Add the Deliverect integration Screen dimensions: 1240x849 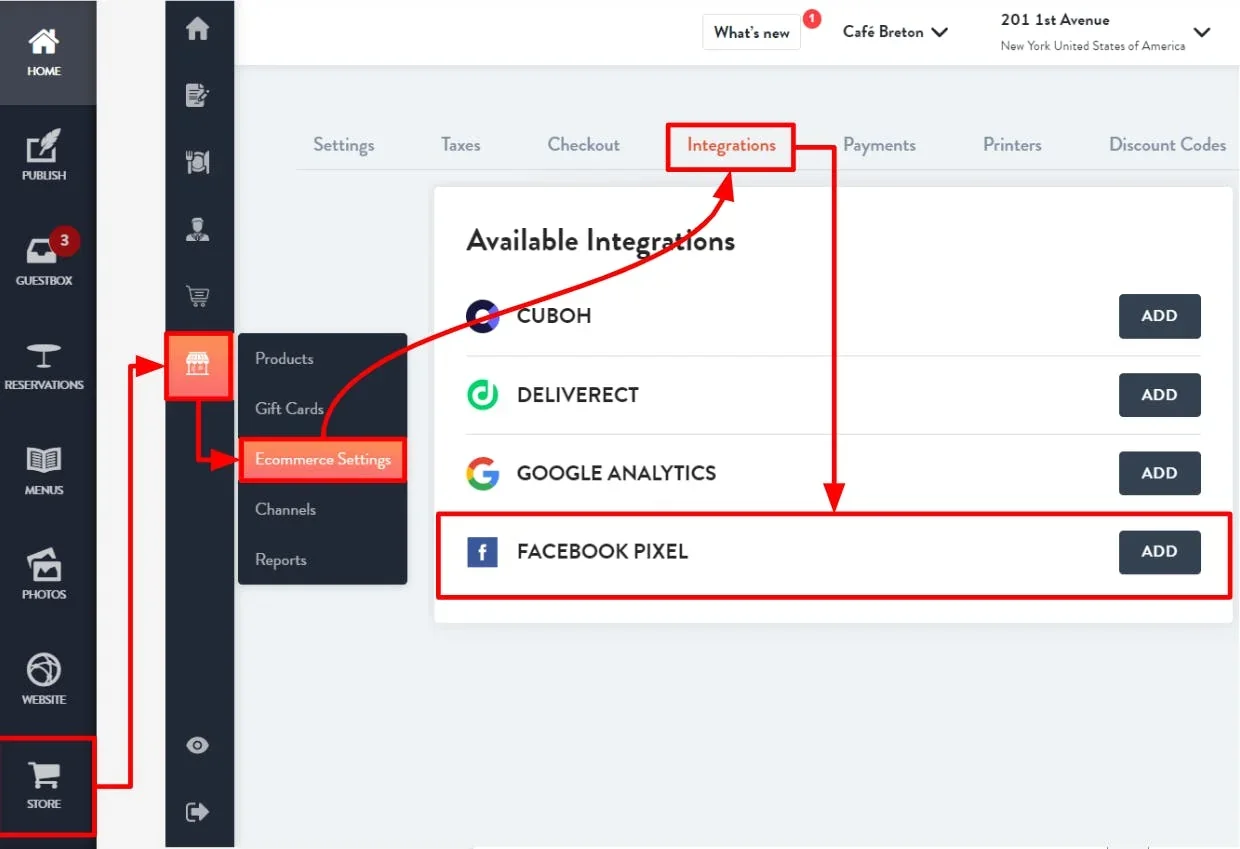[x=1160, y=395]
